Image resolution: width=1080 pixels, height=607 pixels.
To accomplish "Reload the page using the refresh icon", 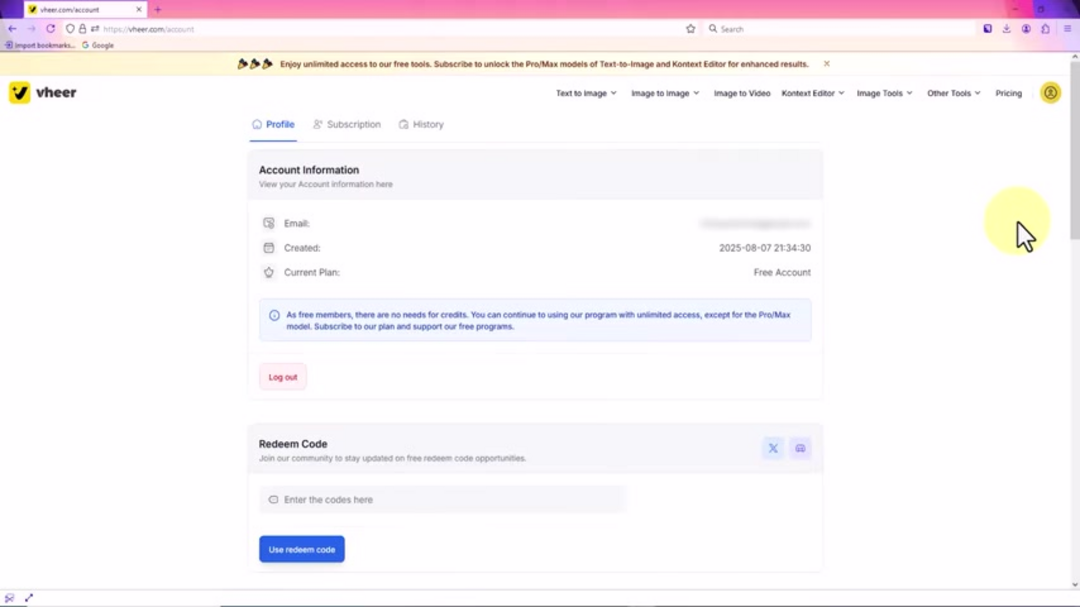I will pos(50,29).
